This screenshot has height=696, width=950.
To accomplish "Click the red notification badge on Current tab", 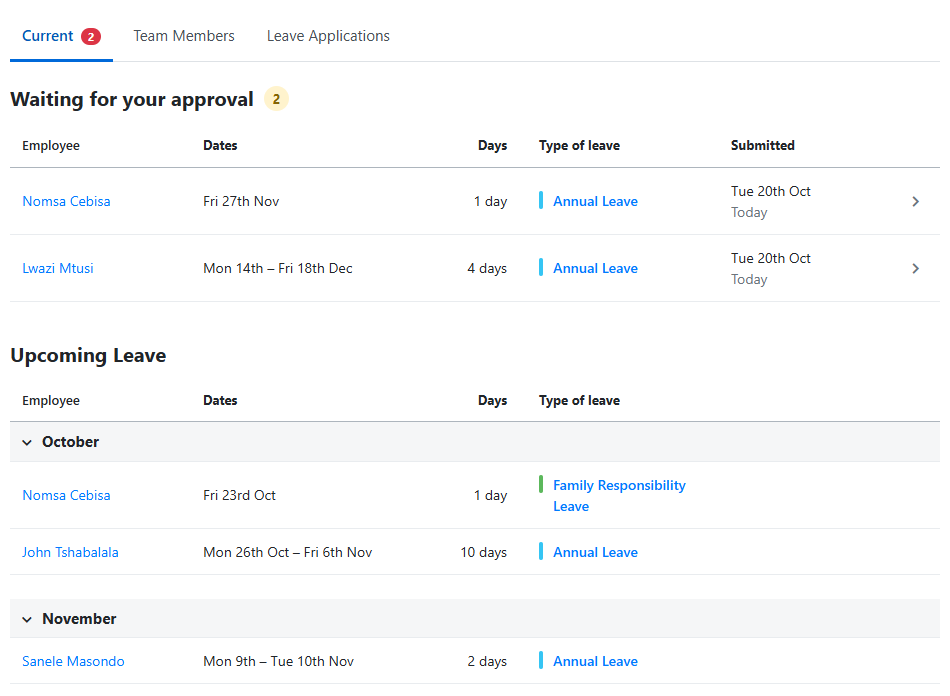I will tap(91, 37).
